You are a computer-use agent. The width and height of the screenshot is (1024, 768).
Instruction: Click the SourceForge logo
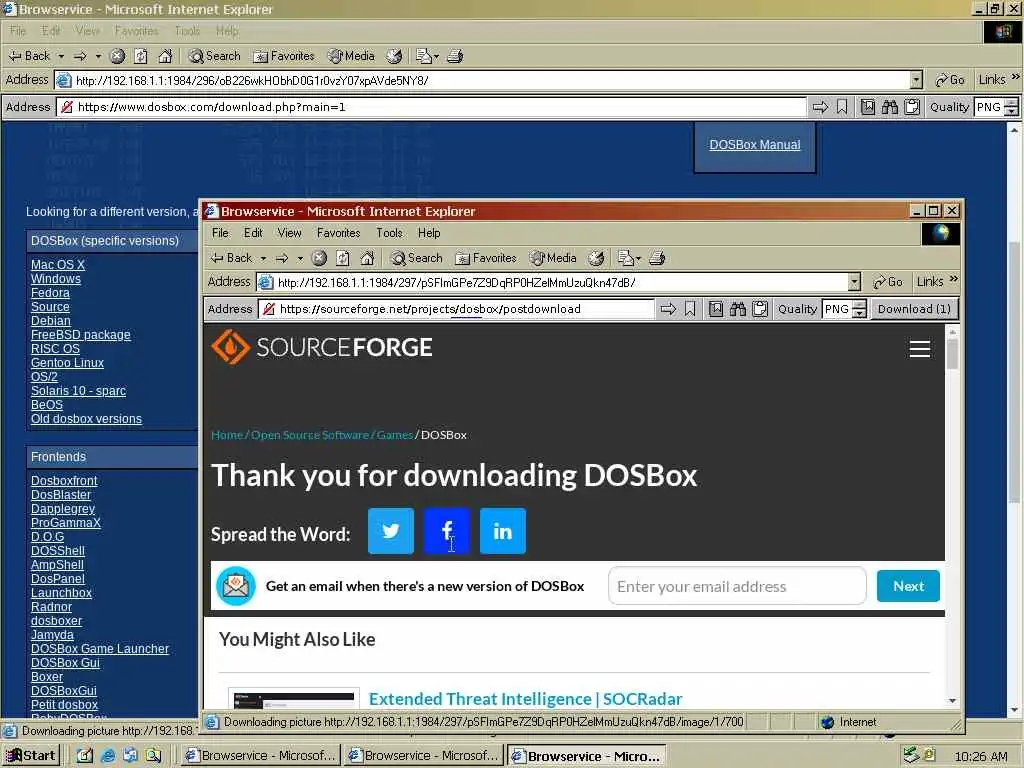click(322, 347)
